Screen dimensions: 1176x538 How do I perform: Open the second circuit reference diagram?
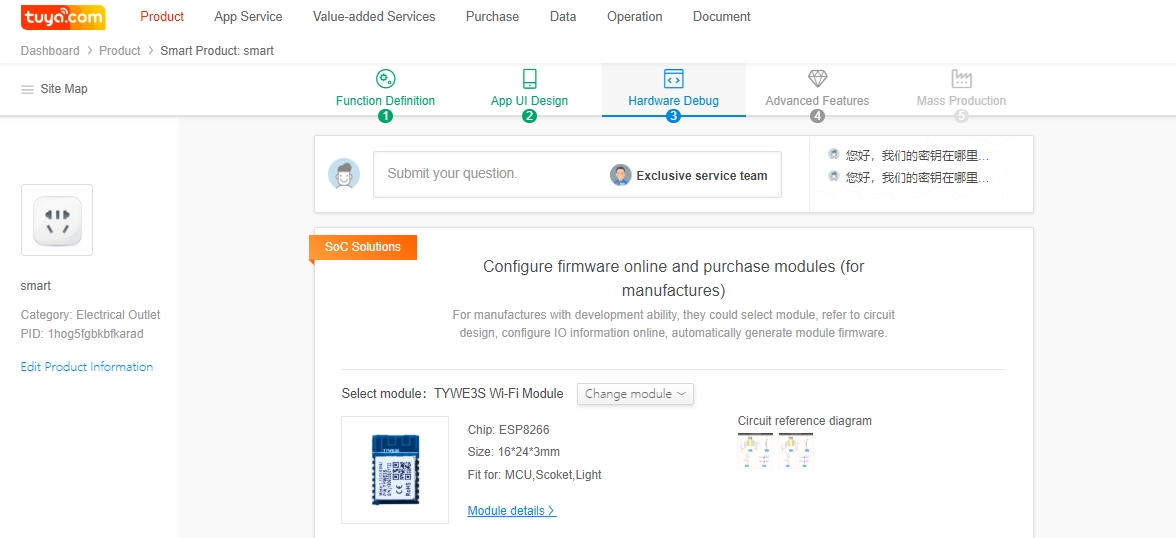click(796, 451)
